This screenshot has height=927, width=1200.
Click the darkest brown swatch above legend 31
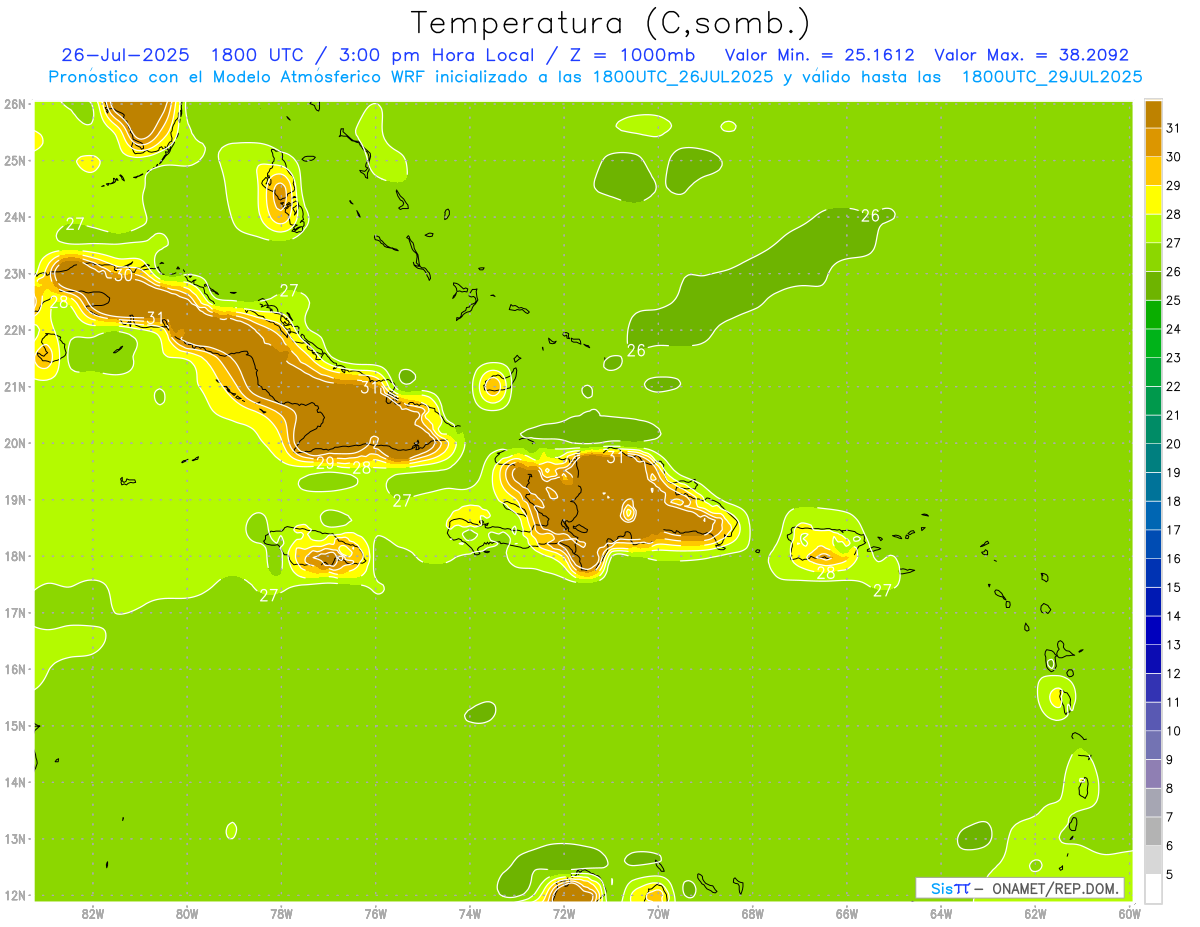[x=1153, y=114]
